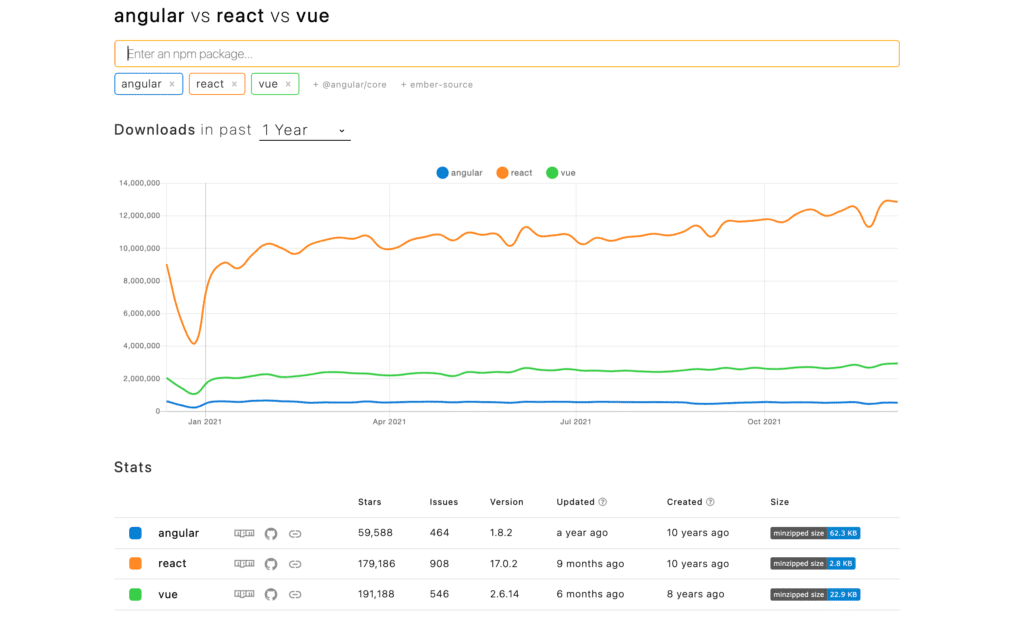The height and width of the screenshot is (626, 1024).
Task: Select the 191,188 stars value for vue
Action: point(376,594)
